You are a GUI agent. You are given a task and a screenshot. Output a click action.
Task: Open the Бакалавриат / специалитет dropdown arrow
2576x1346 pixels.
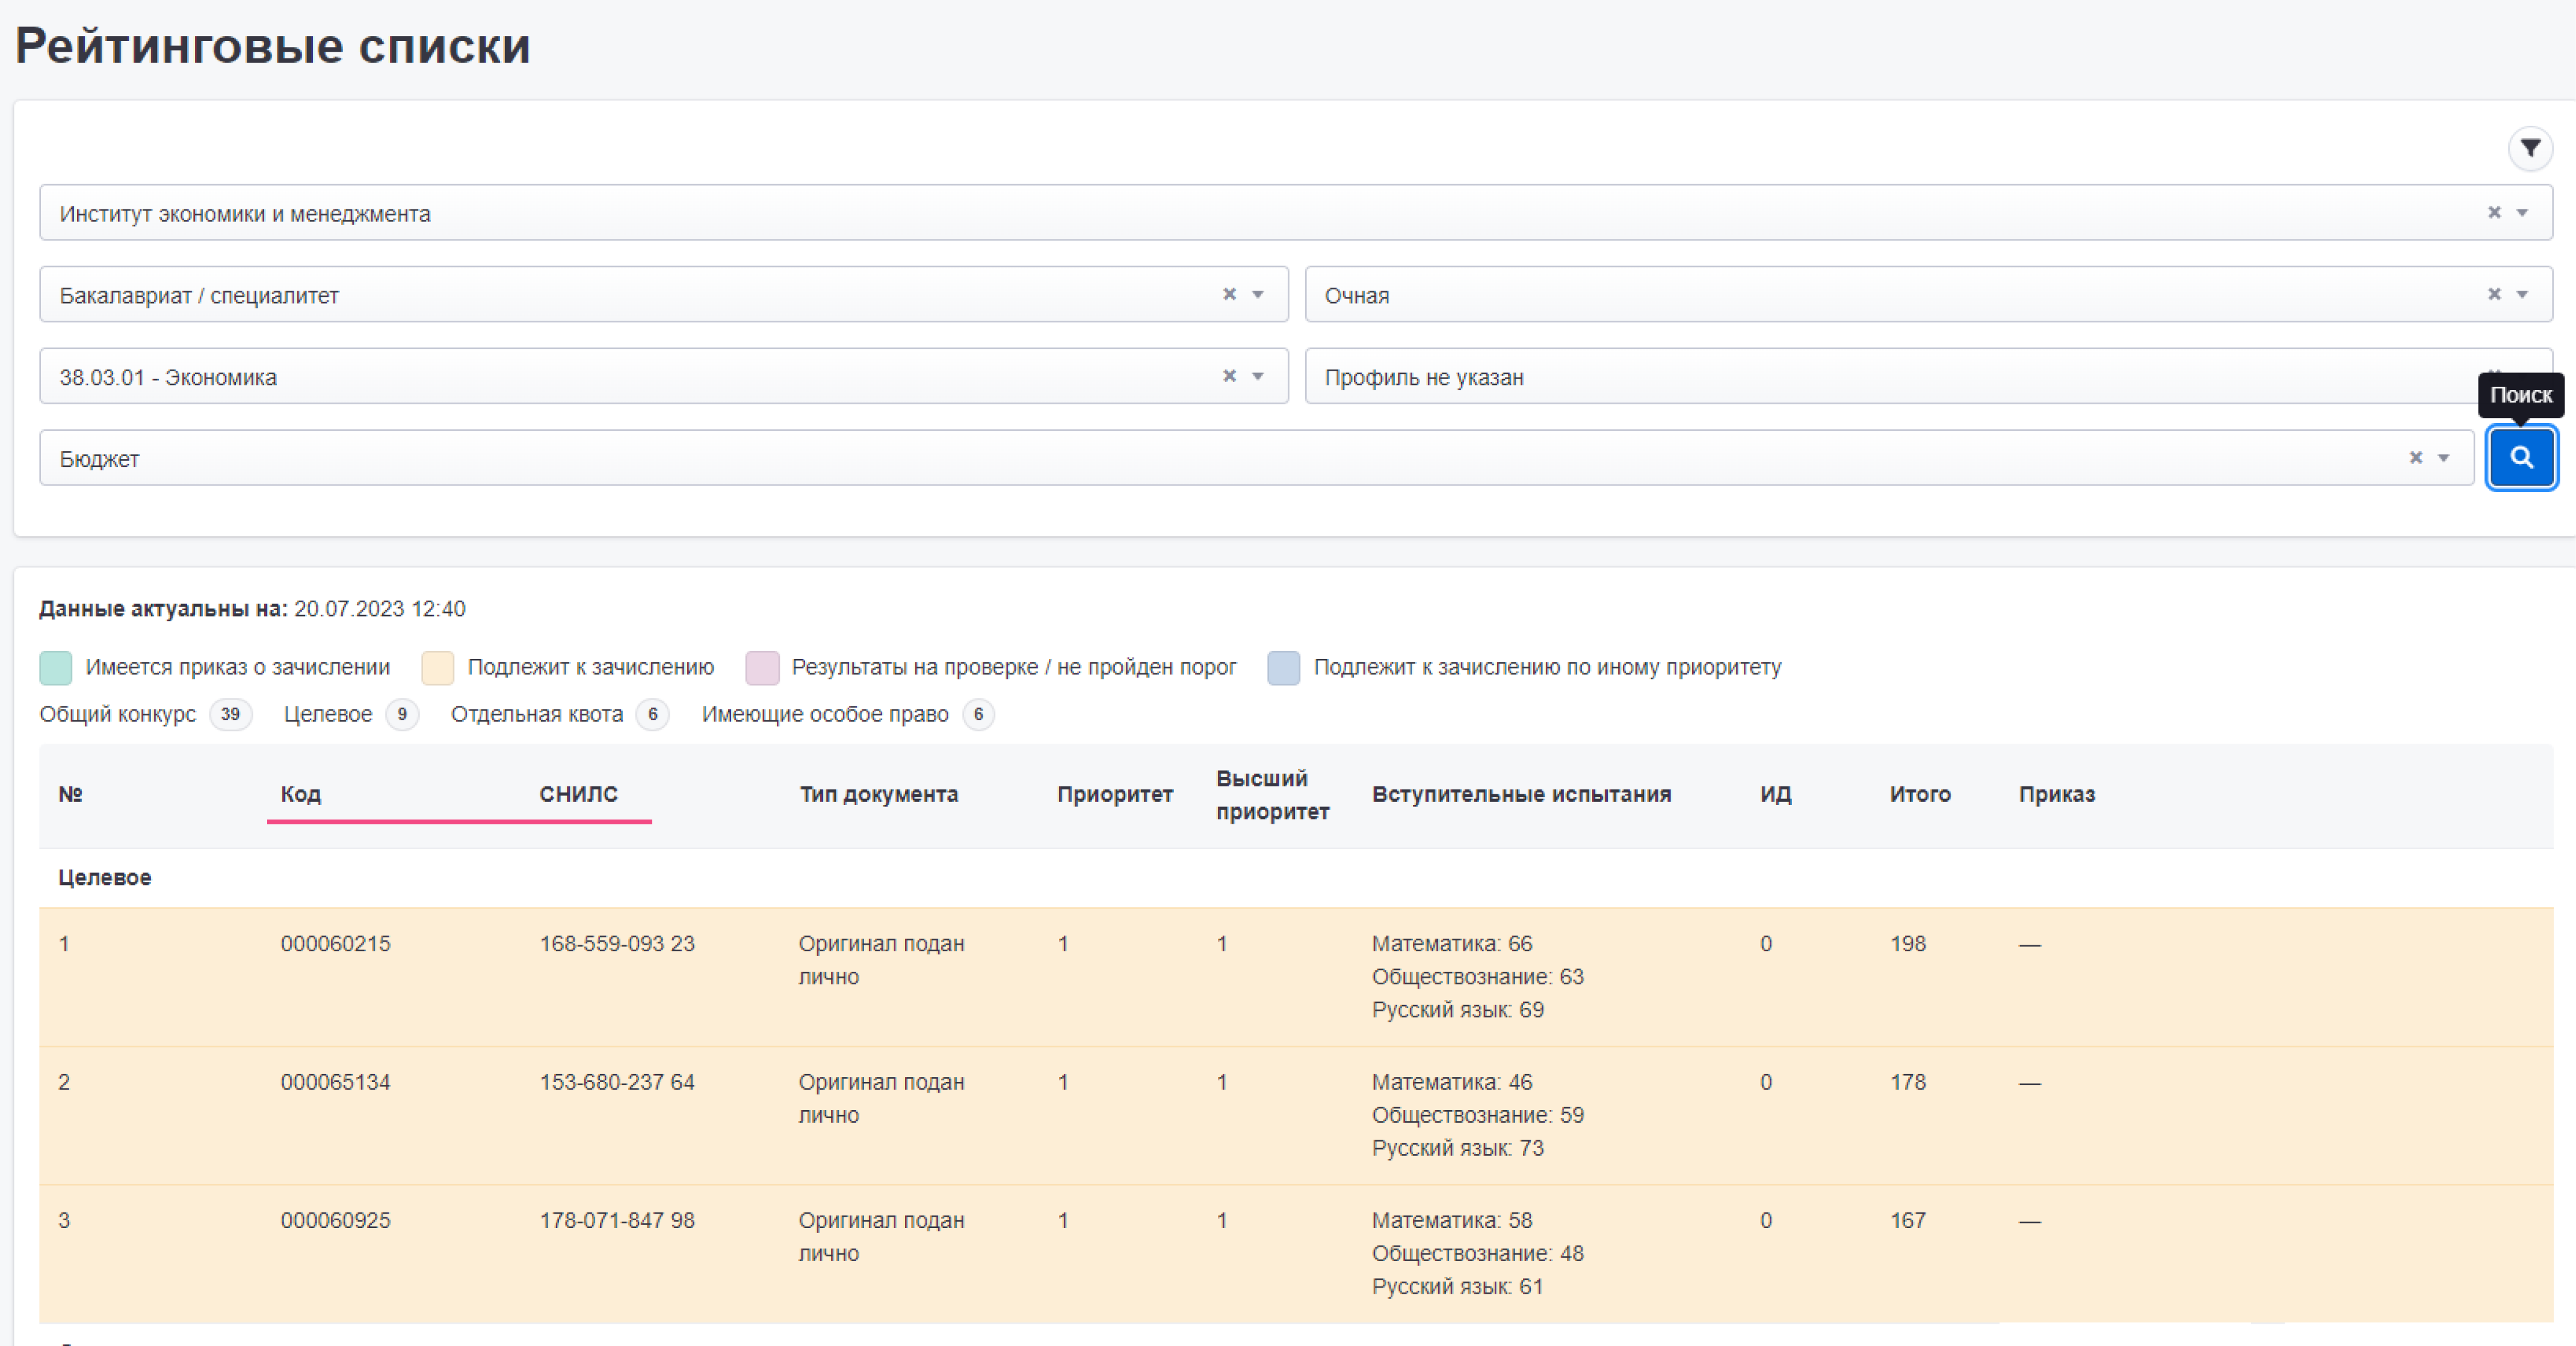click(x=1258, y=294)
